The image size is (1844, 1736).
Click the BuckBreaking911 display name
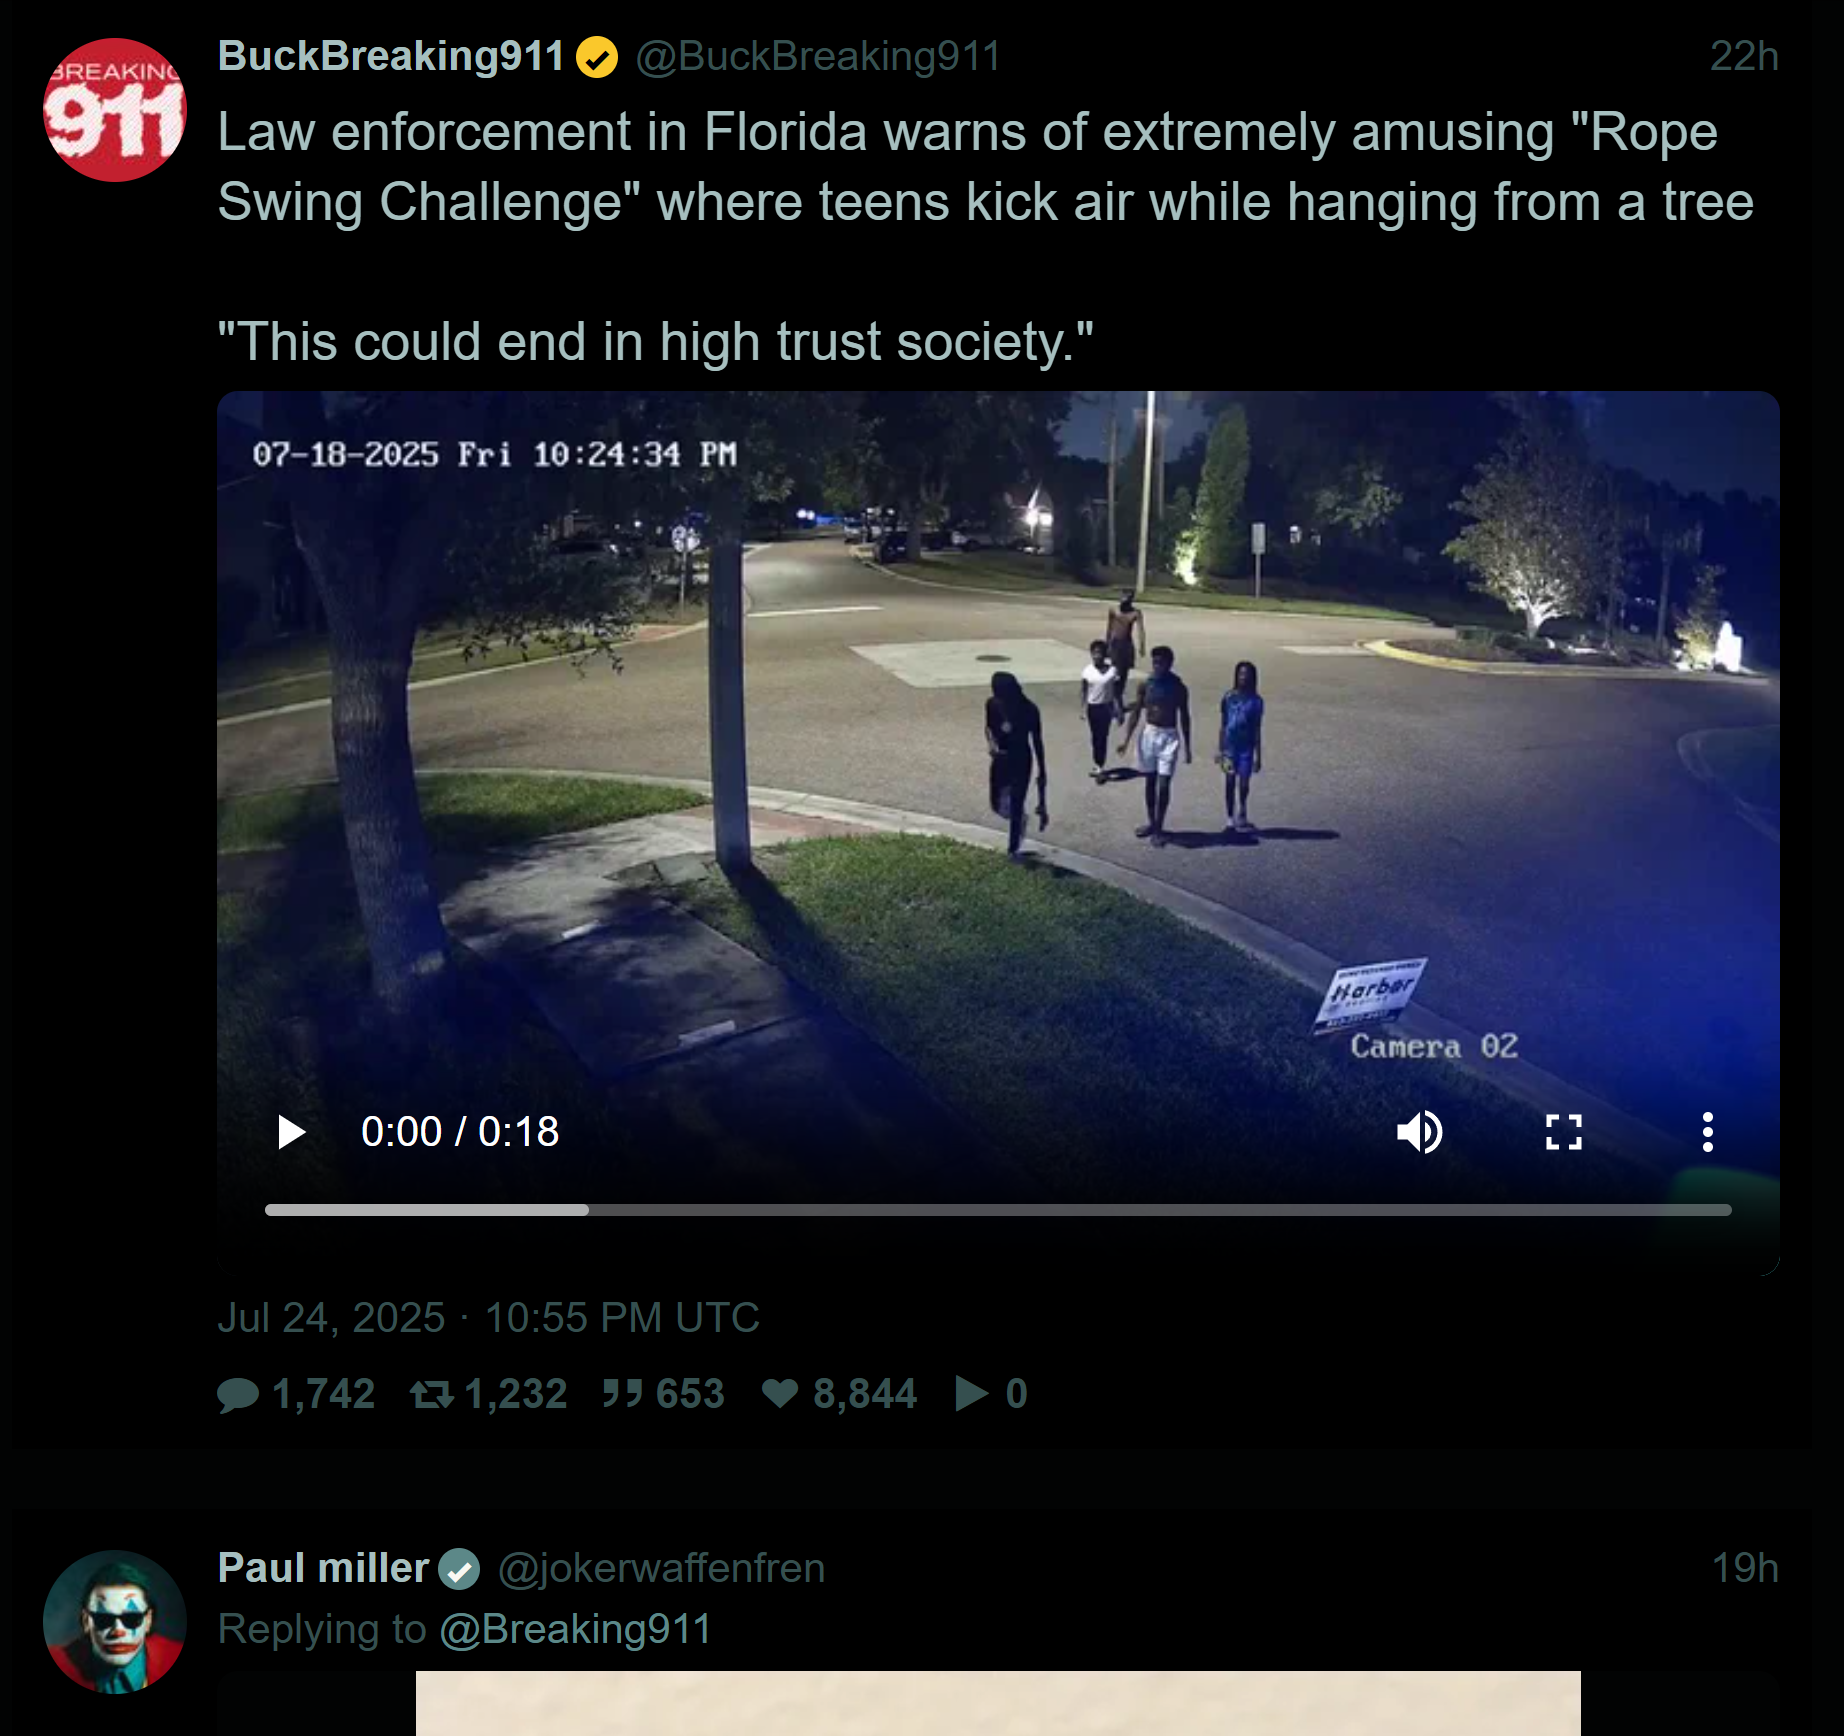click(x=391, y=56)
